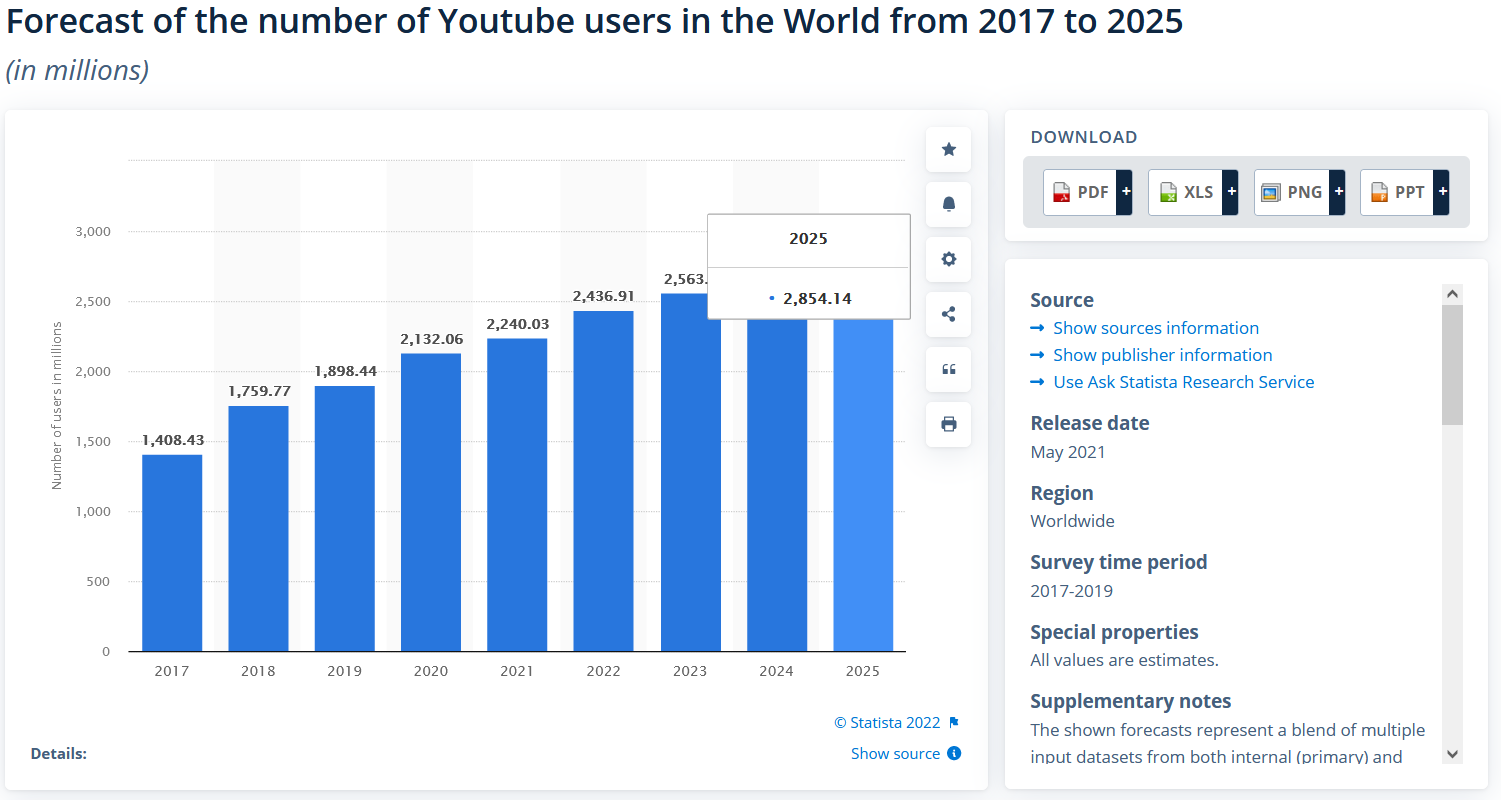Click the Details: label
The width and height of the screenshot is (1501, 800).
tap(59, 753)
